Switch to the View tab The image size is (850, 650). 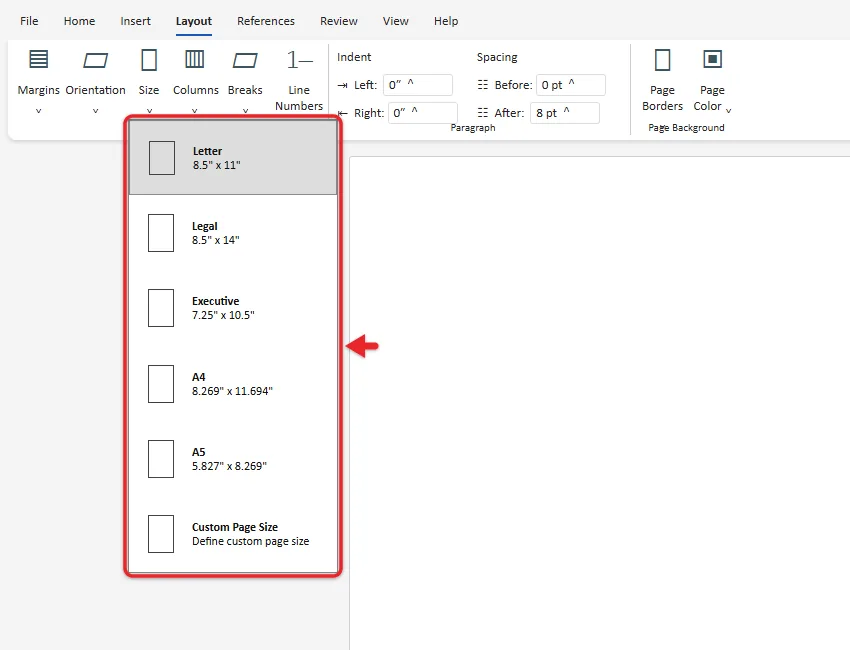coord(396,21)
